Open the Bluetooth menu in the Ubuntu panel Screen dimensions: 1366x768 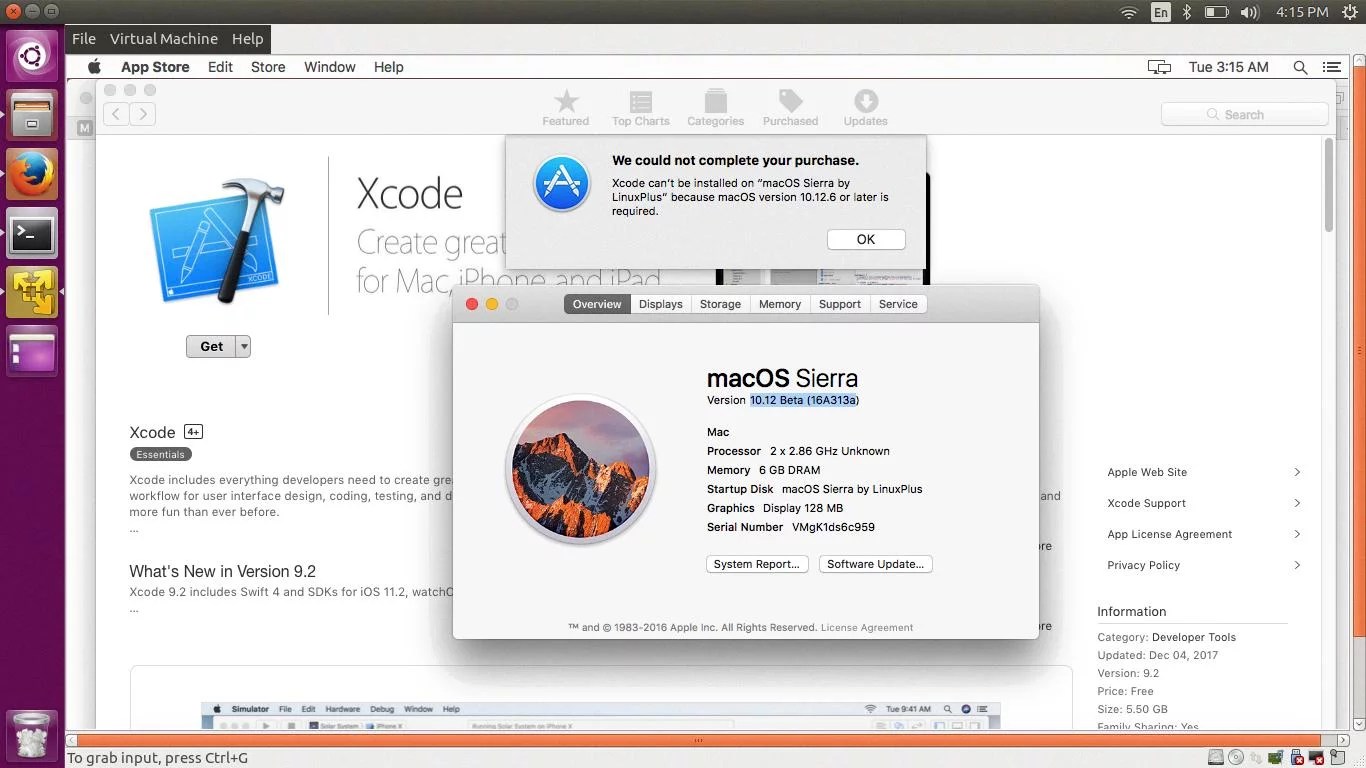coord(1185,12)
